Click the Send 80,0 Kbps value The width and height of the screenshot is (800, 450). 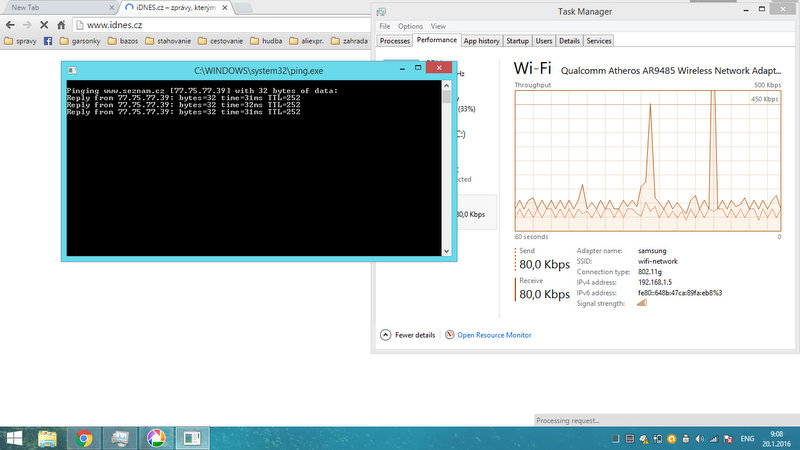click(x=544, y=264)
